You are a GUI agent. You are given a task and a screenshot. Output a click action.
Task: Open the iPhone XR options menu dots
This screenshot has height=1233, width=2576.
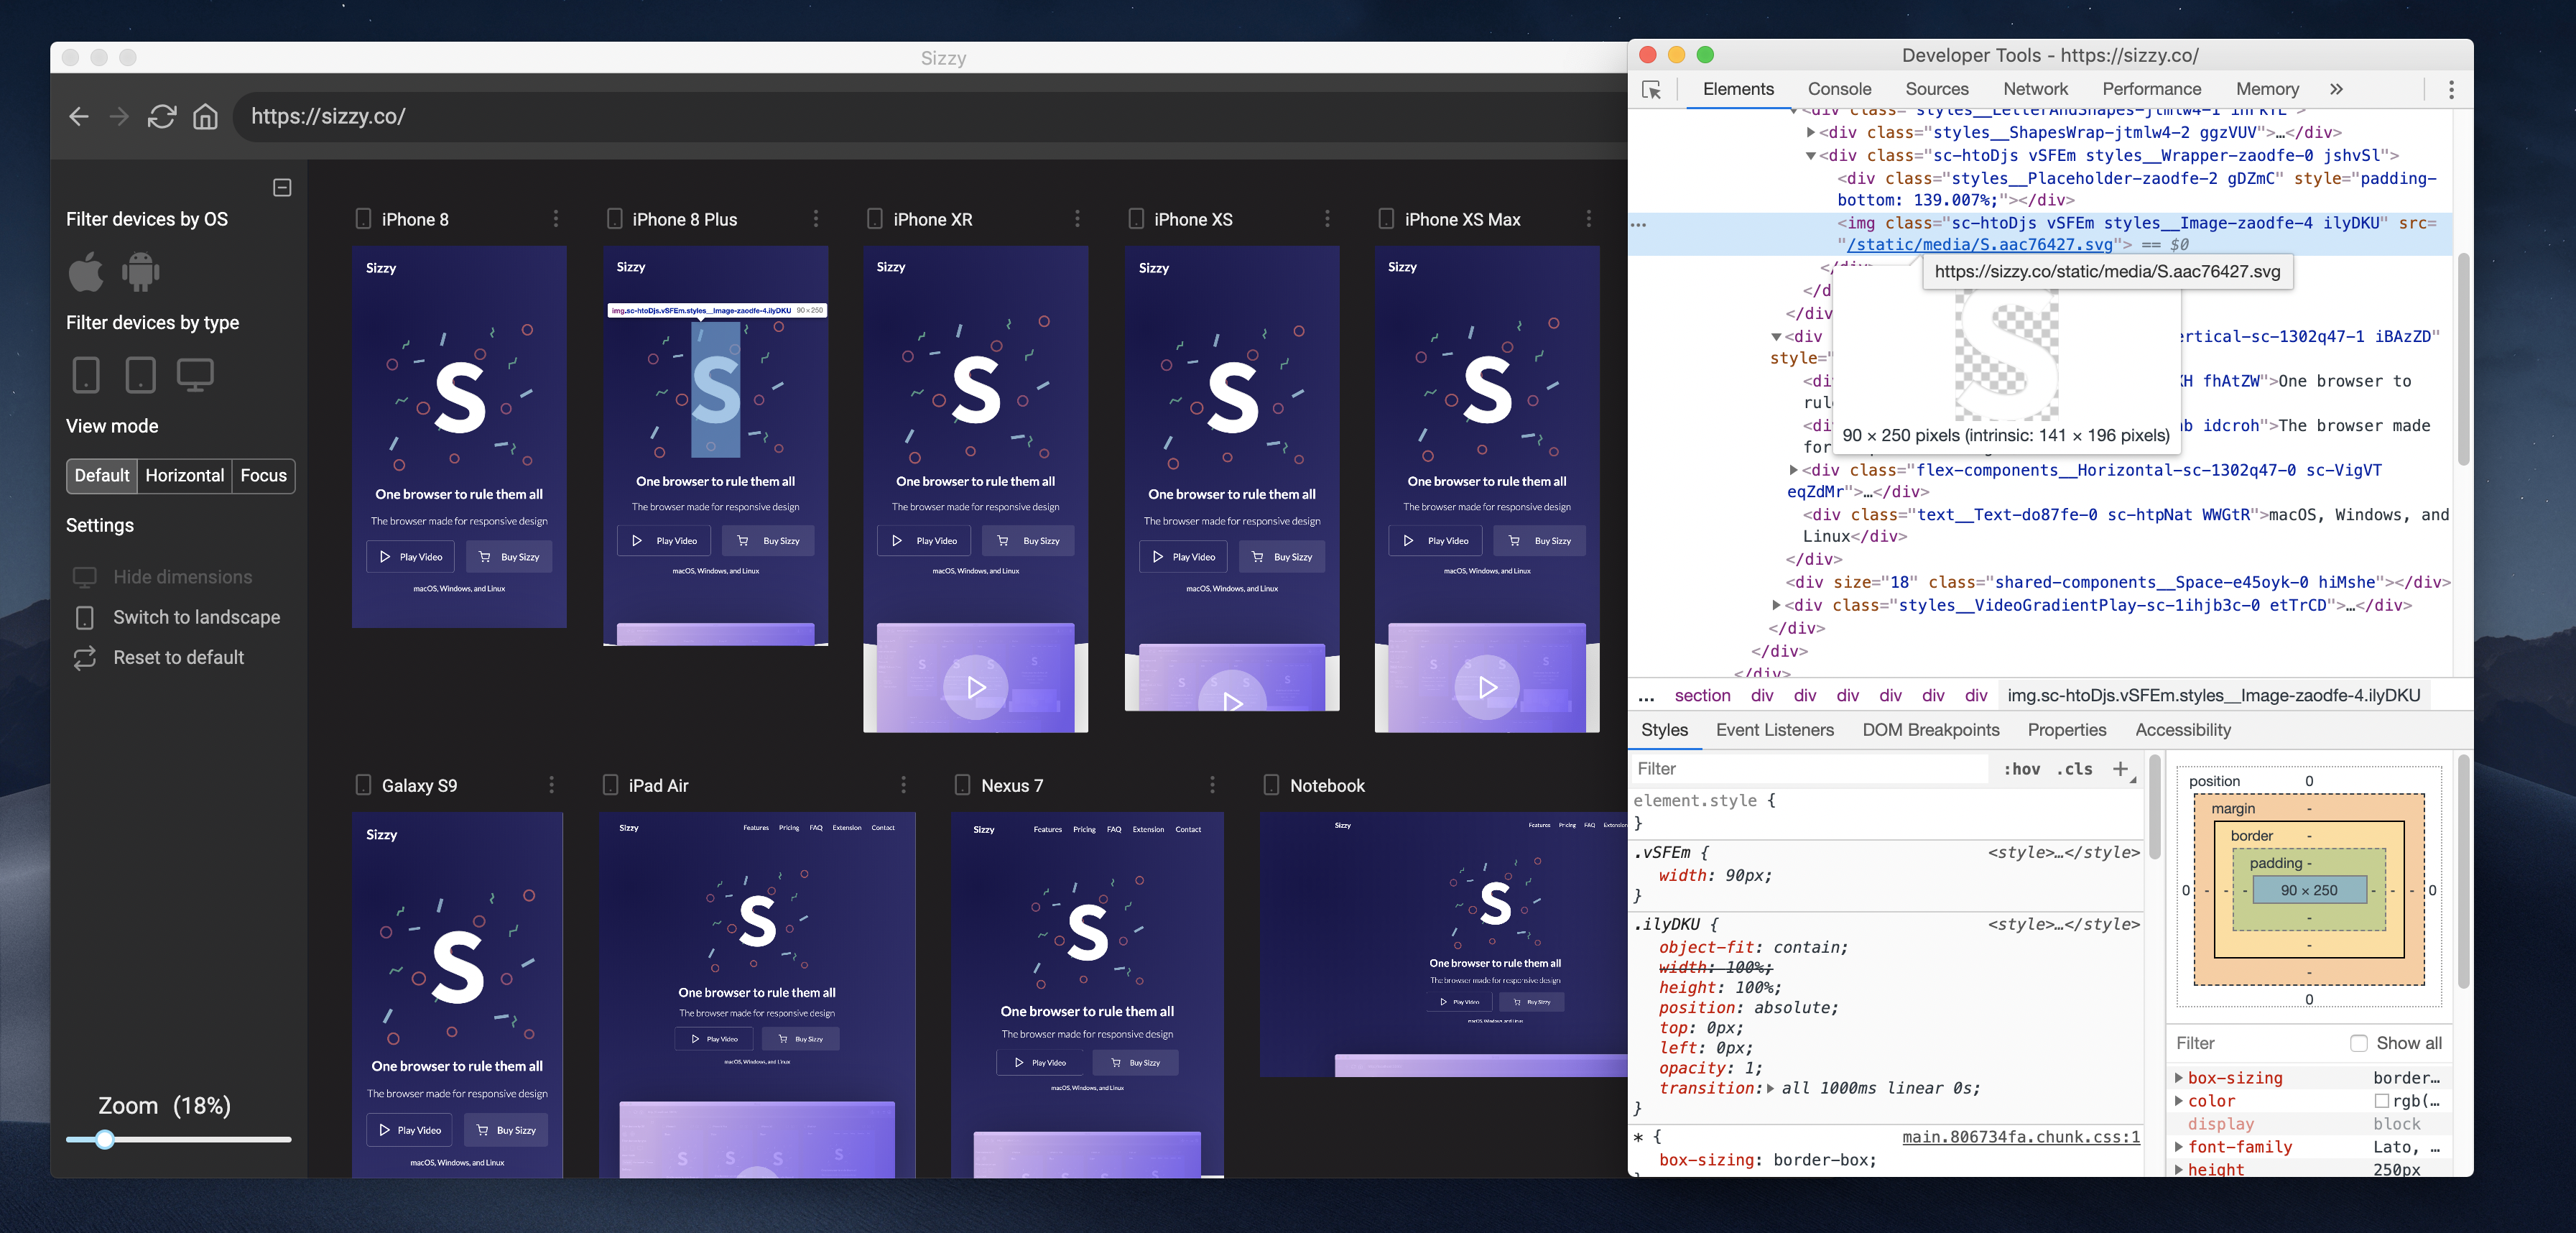tap(1077, 219)
